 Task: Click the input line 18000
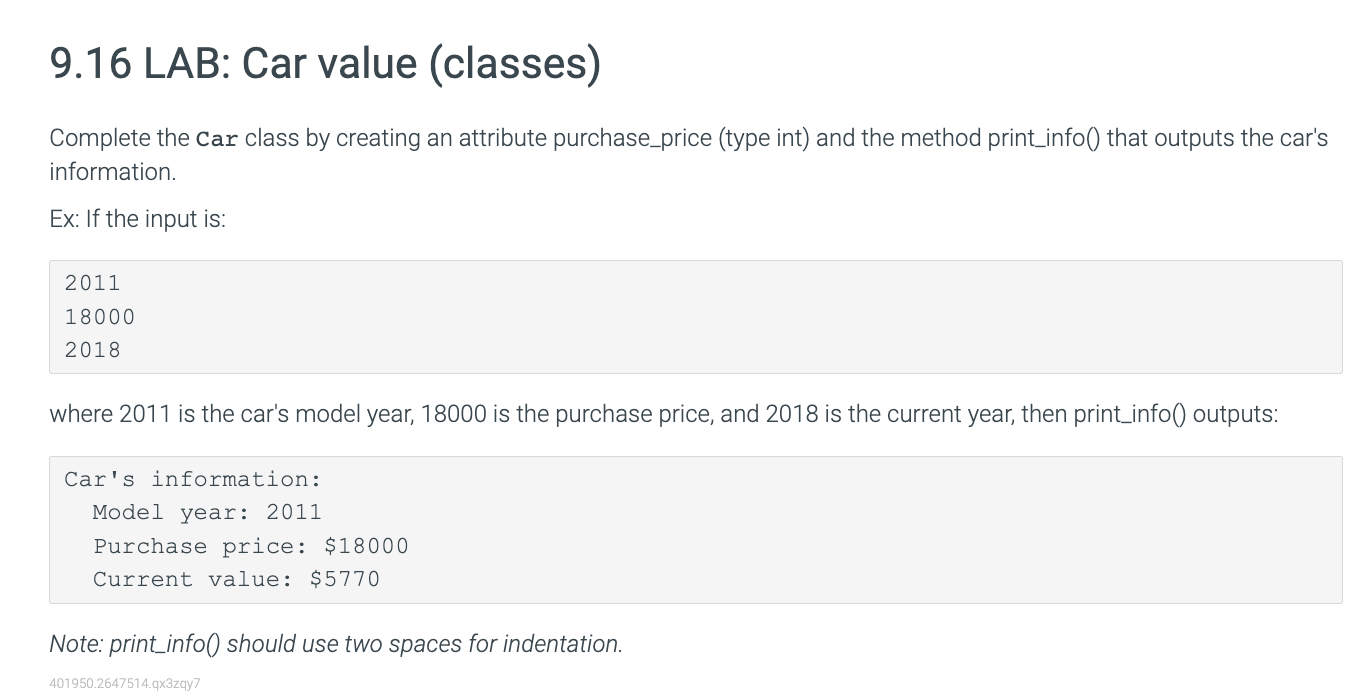pyautogui.click(x=99, y=317)
